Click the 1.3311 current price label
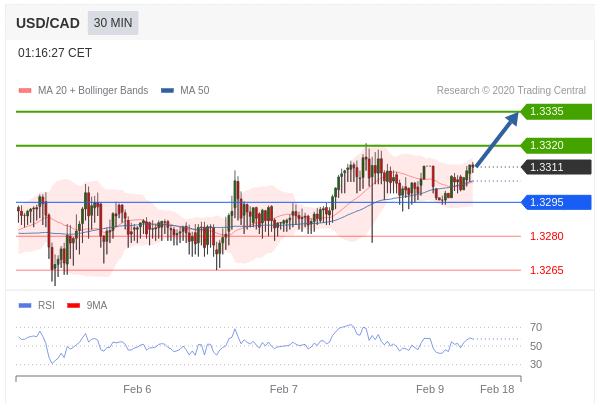The height and width of the screenshot is (409, 600). (x=556, y=167)
